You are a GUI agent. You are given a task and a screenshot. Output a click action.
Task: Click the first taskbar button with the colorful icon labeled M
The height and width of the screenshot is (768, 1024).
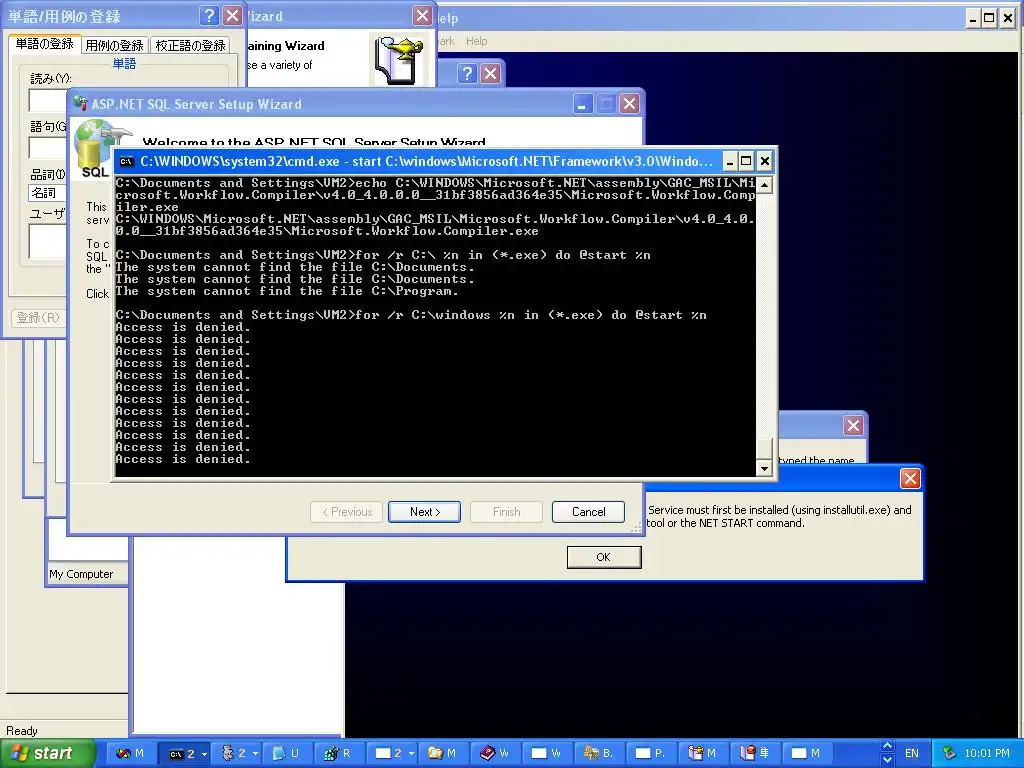[x=129, y=754]
